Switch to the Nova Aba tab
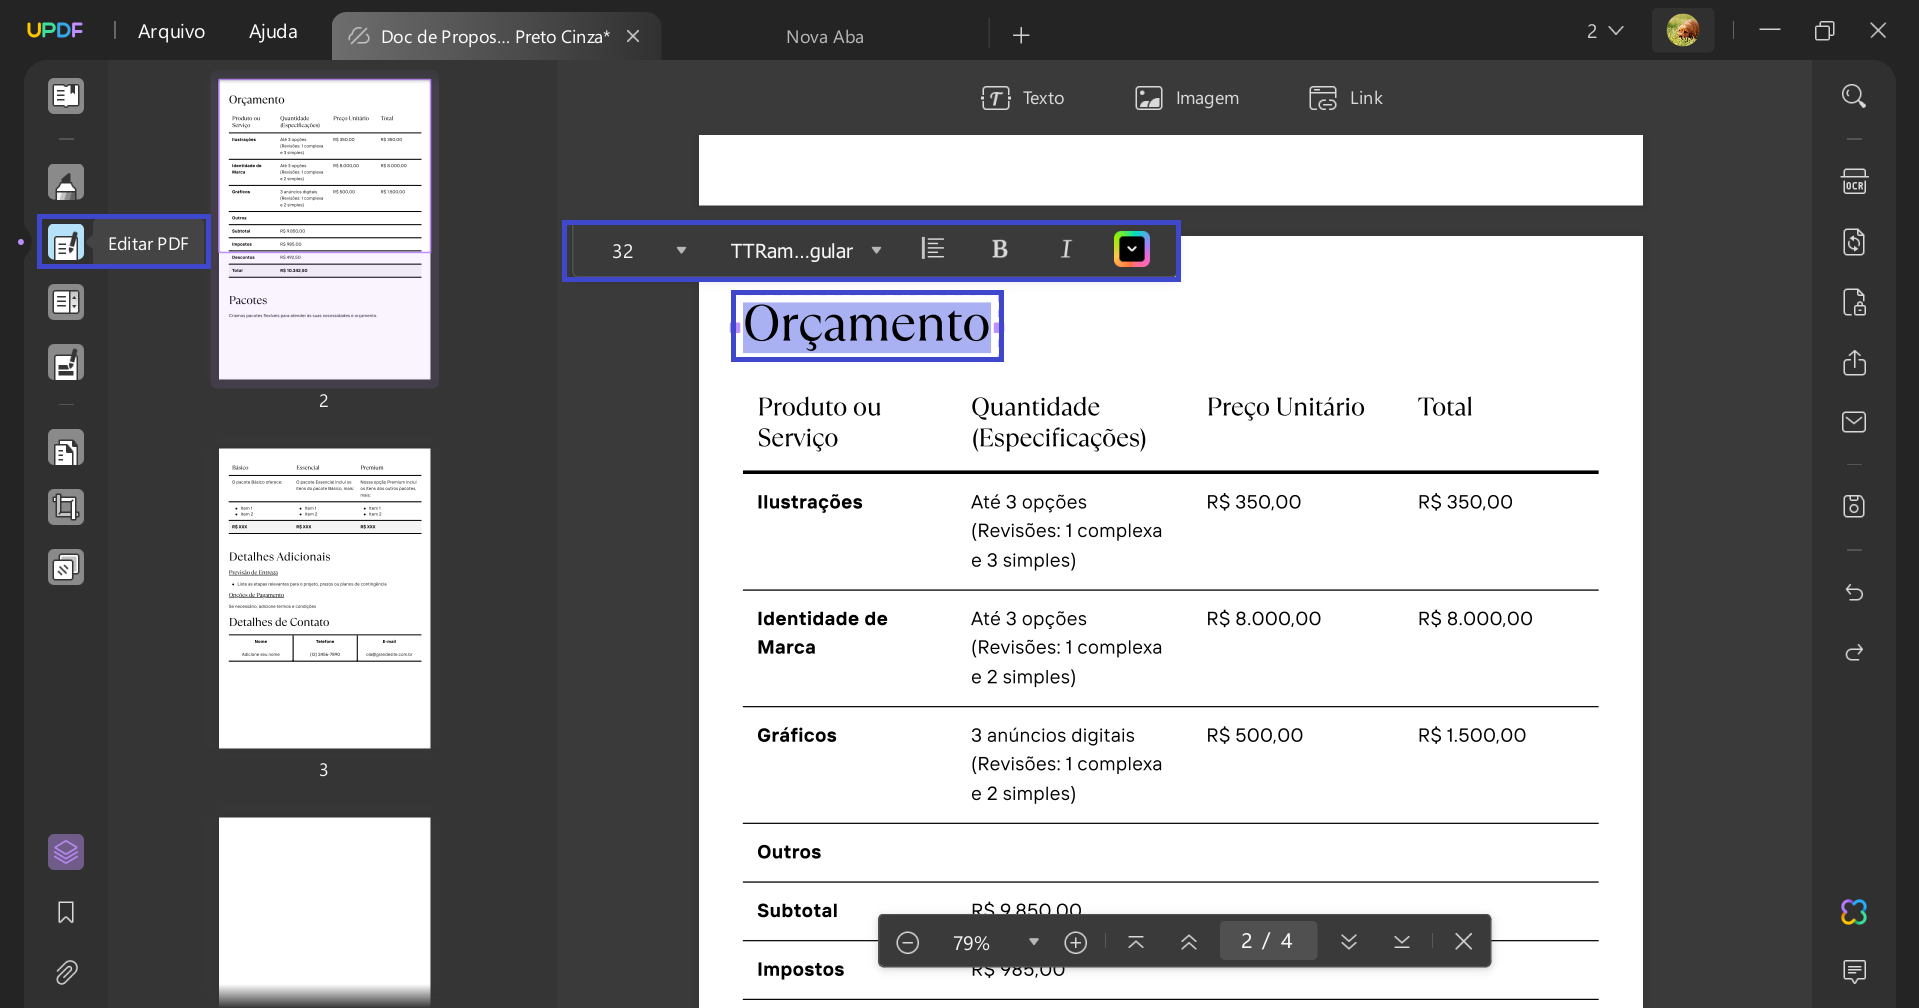1919x1008 pixels. [825, 36]
